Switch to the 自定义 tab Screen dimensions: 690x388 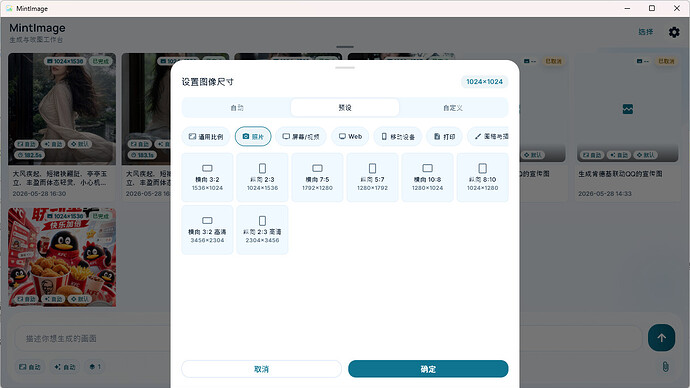pos(453,108)
